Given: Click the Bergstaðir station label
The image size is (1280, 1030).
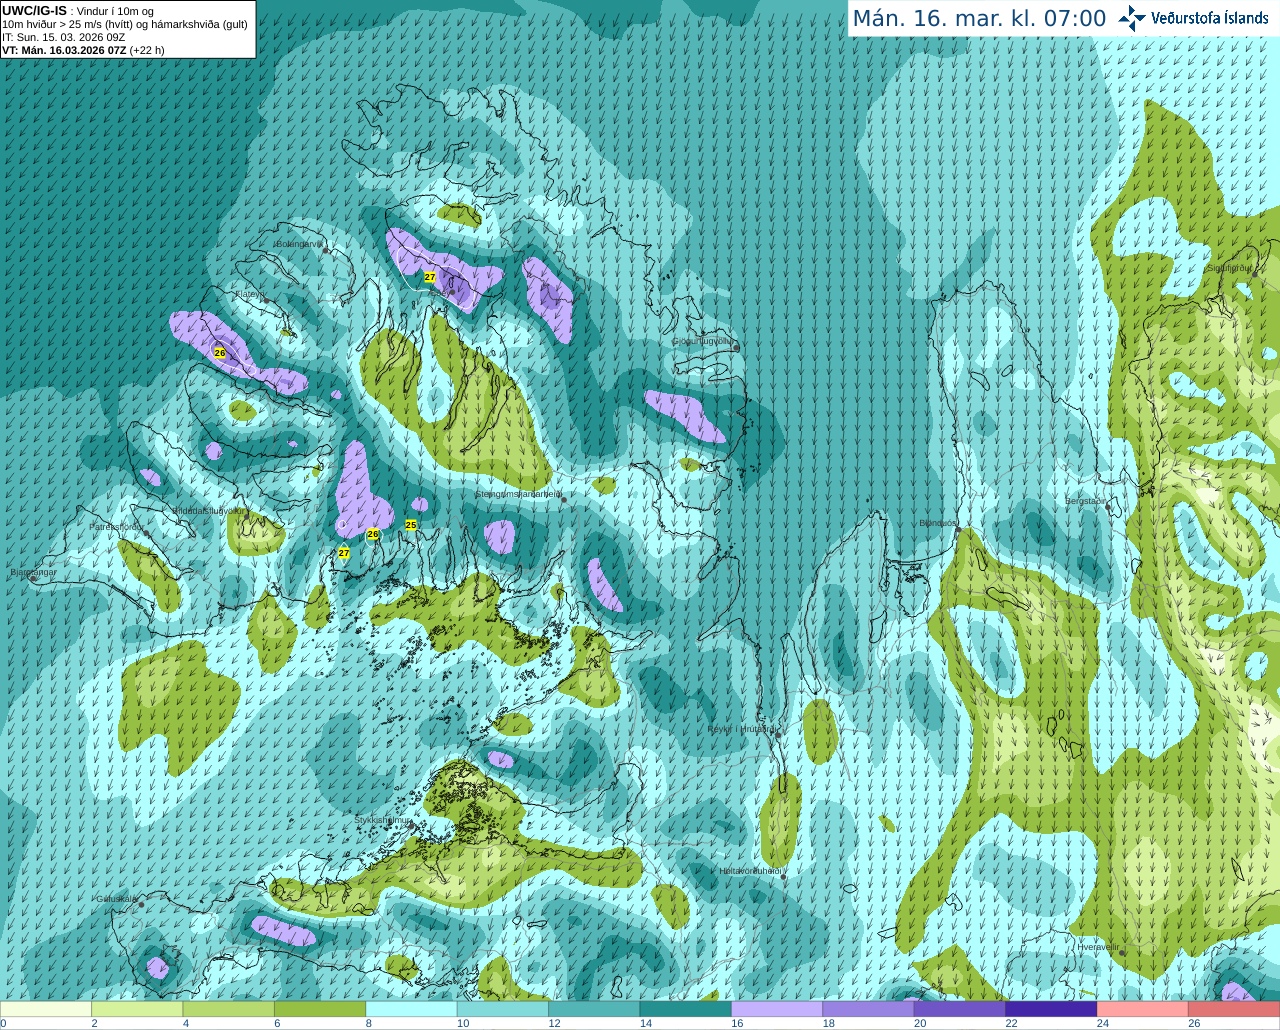Looking at the screenshot, I should [1086, 501].
